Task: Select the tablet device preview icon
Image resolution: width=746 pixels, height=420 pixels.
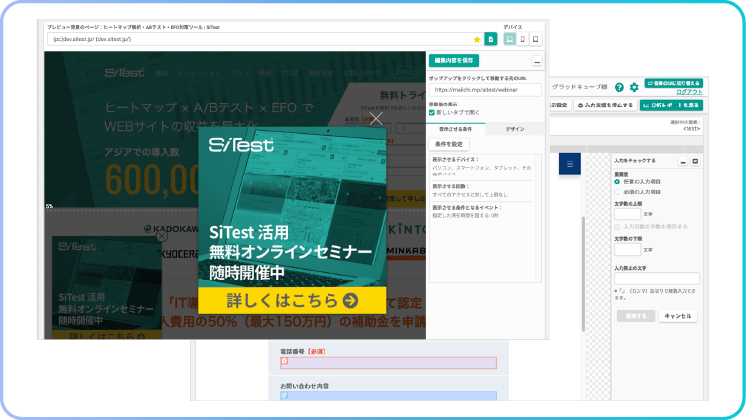Action: pyautogui.click(x=535, y=39)
